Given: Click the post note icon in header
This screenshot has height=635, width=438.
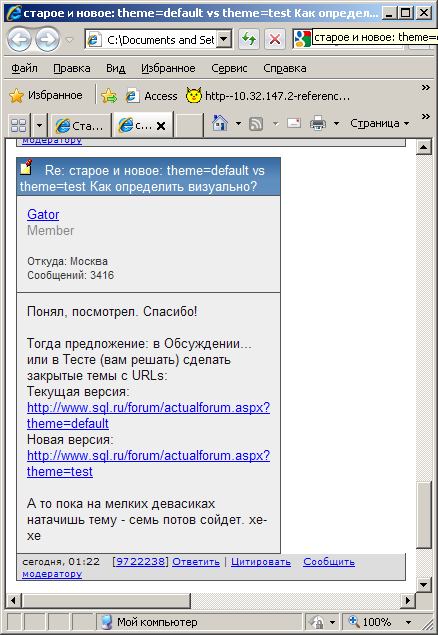Looking at the screenshot, I should click(26, 167).
